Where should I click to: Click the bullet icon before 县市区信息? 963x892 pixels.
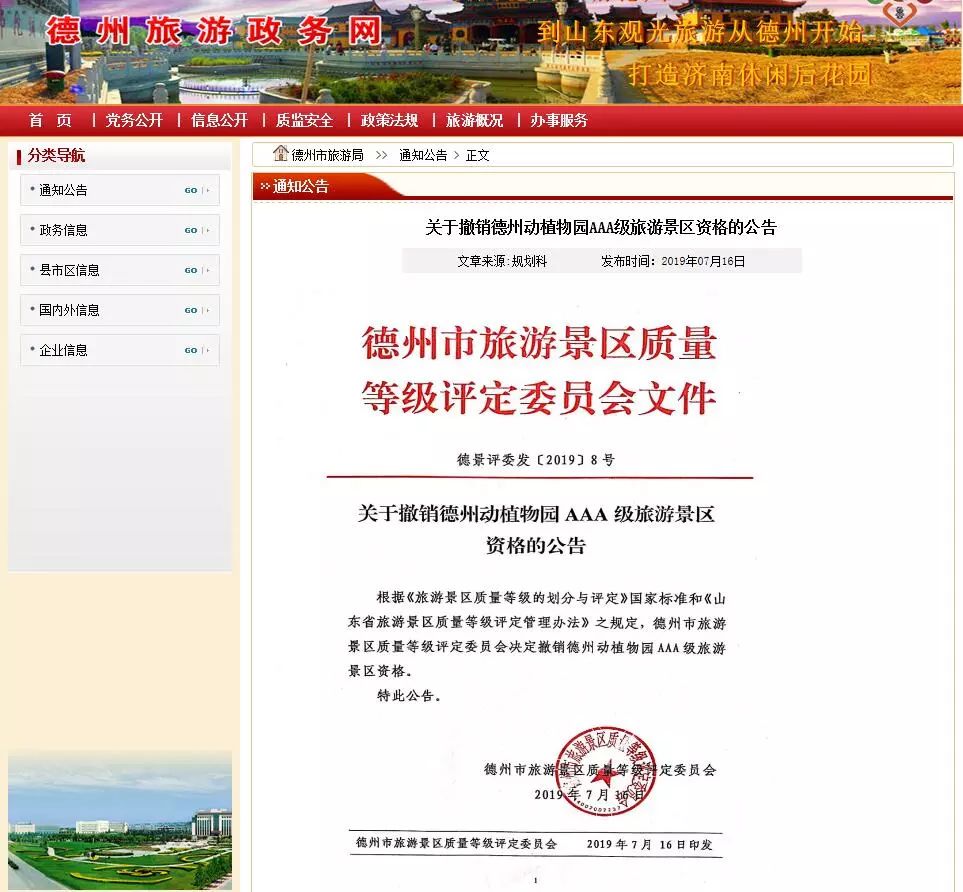(x=30, y=270)
